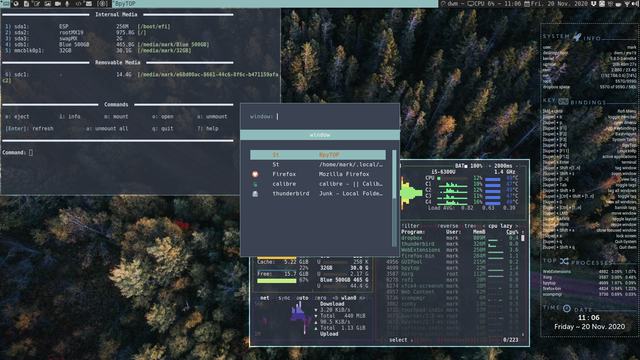Viewport: 640px width, 360px height.
Task: Click the bpytop filter option
Action: pos(411,226)
